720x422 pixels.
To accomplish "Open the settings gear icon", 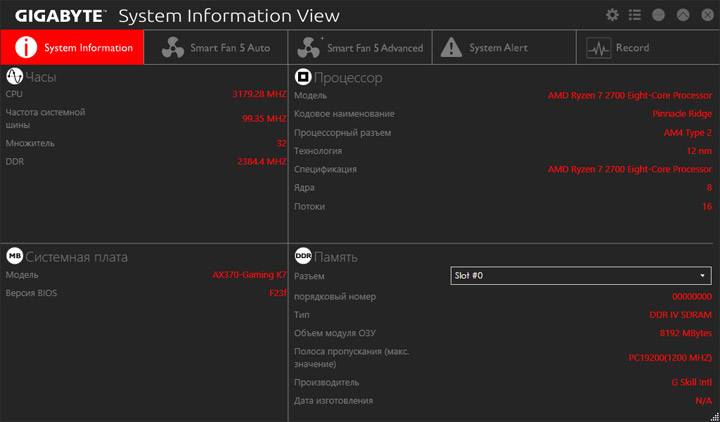I will pos(612,15).
